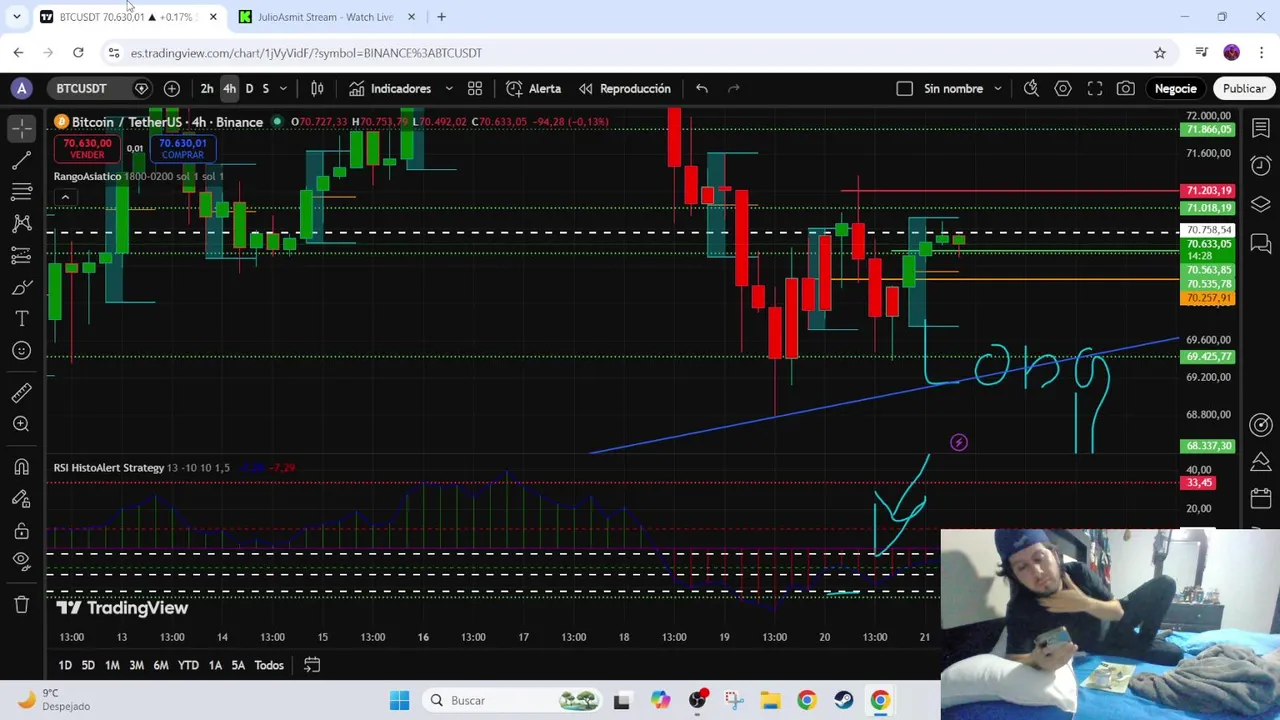Open the BTCUSDT symbol search
Screen dimensions: 1280x720
tap(81, 89)
